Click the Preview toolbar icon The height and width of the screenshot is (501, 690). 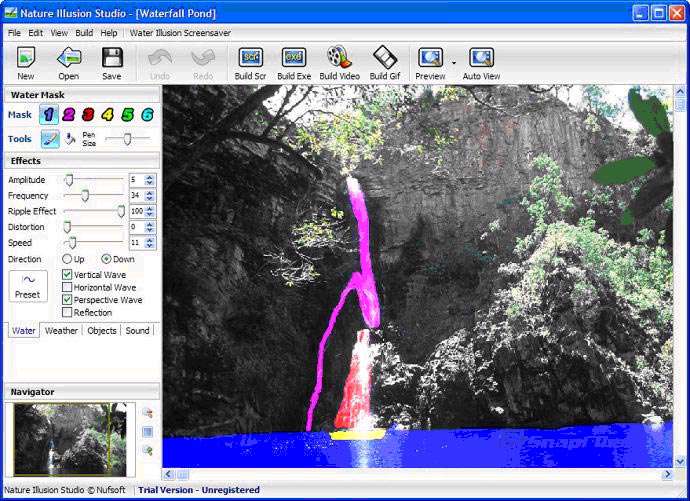pos(431,58)
